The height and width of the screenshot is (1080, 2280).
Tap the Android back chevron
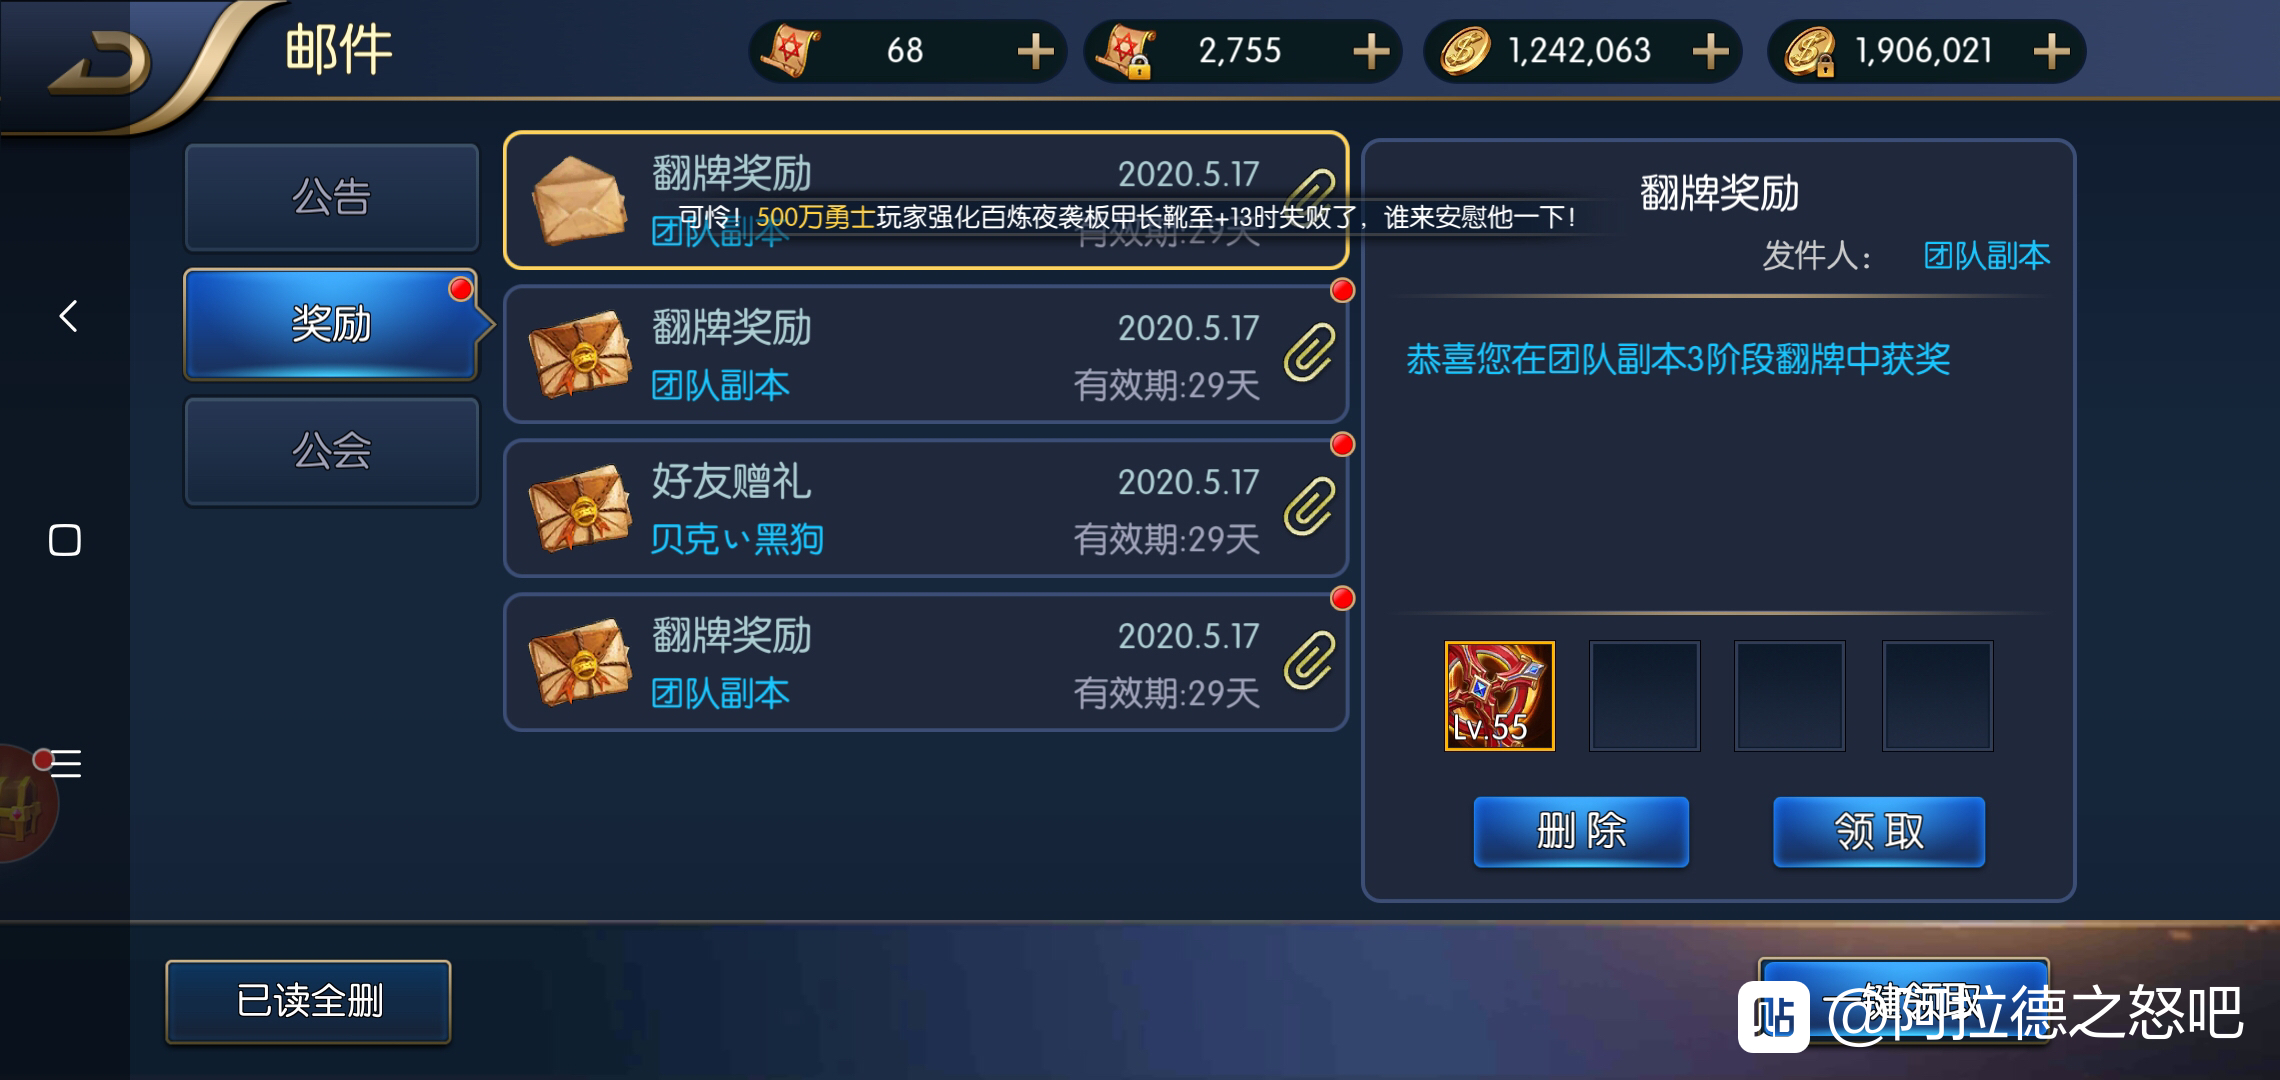(67, 316)
